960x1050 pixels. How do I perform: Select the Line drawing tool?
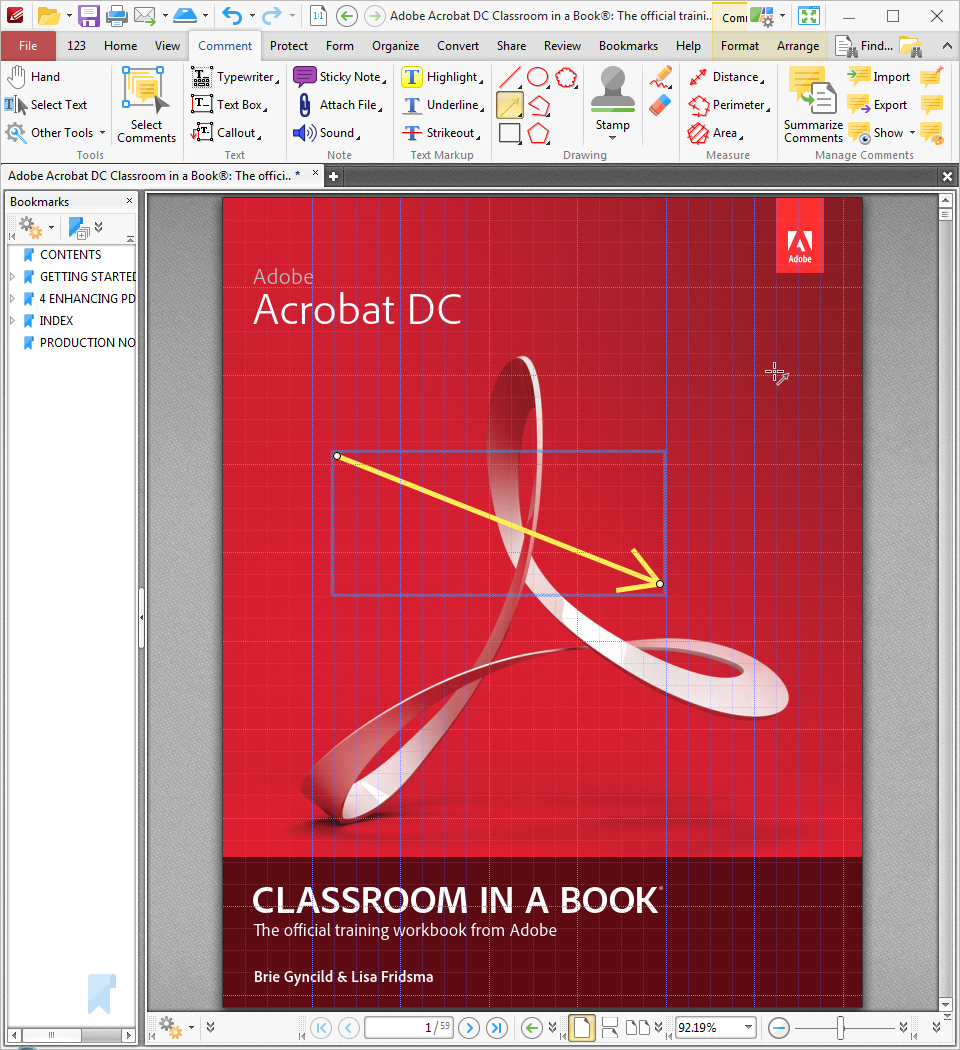(510, 78)
